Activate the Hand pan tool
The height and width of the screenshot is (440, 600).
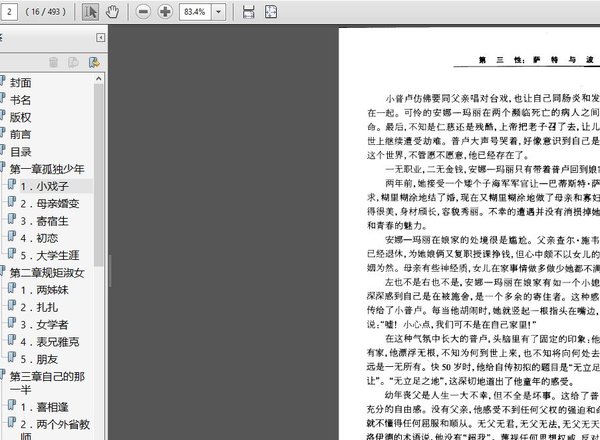(112, 12)
